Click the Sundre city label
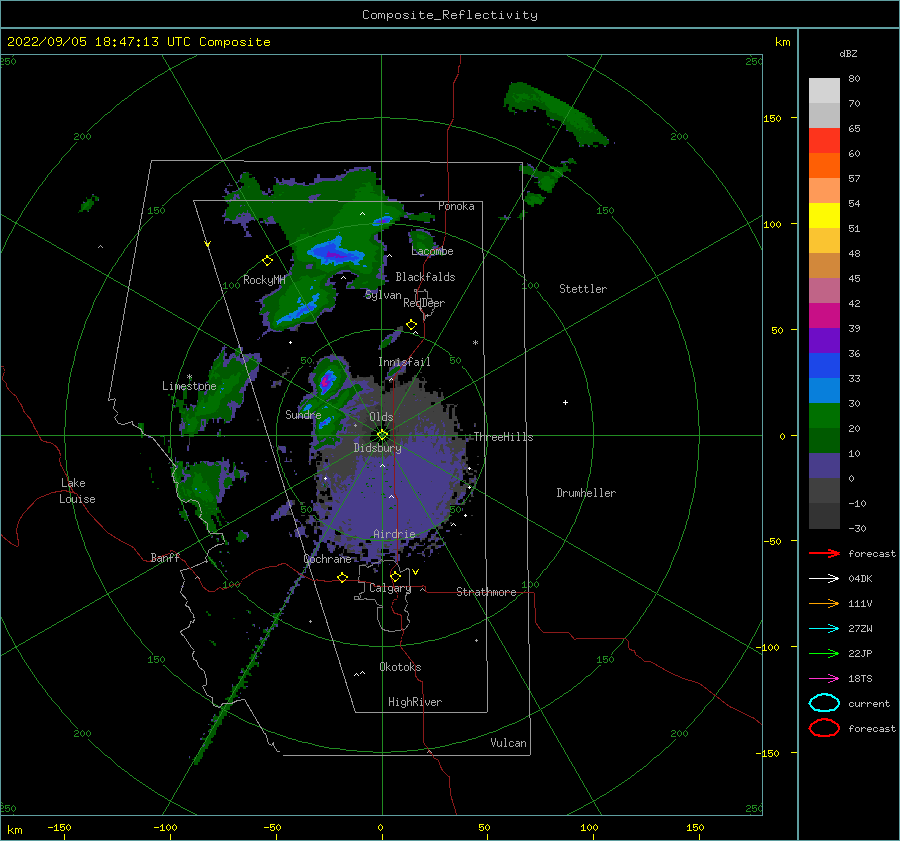 [x=303, y=414]
